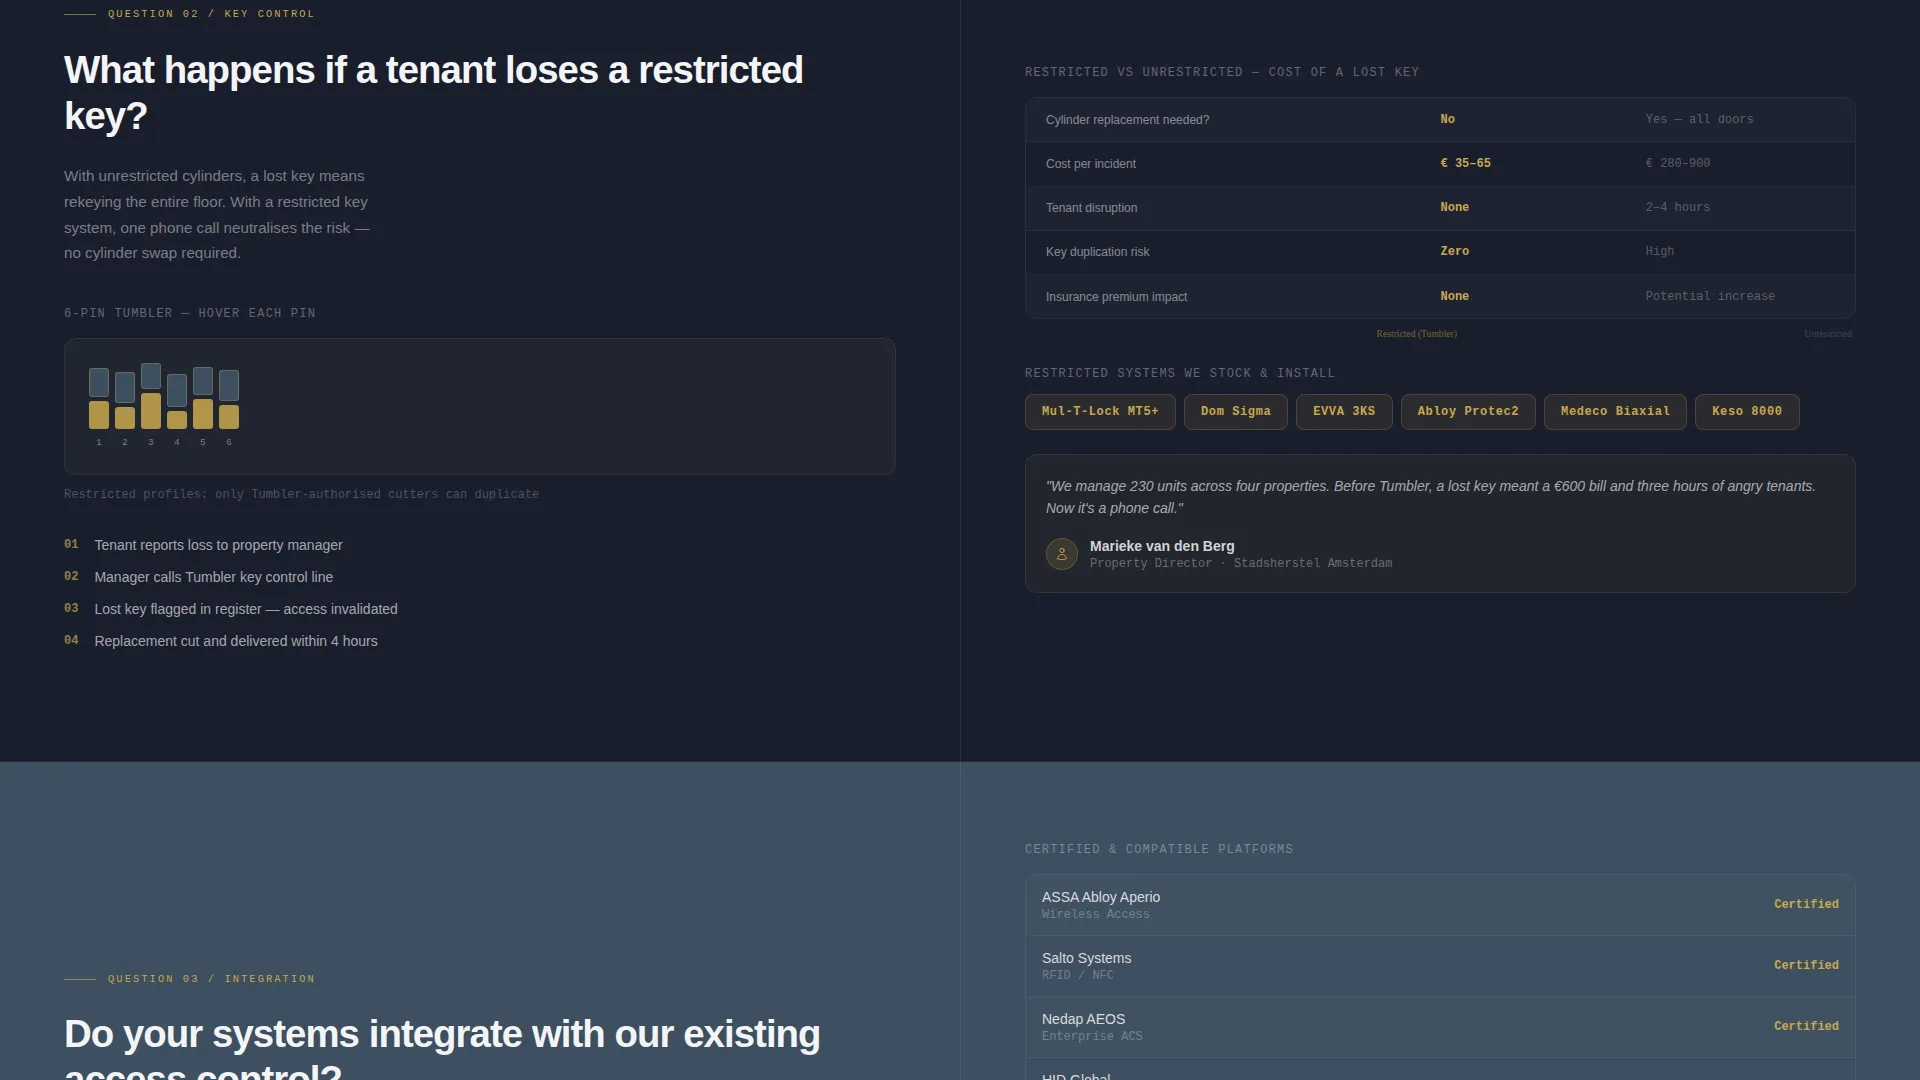Click the 'Question 03 / Integration' label
Image resolution: width=1920 pixels, height=1080 pixels.
pos(210,979)
